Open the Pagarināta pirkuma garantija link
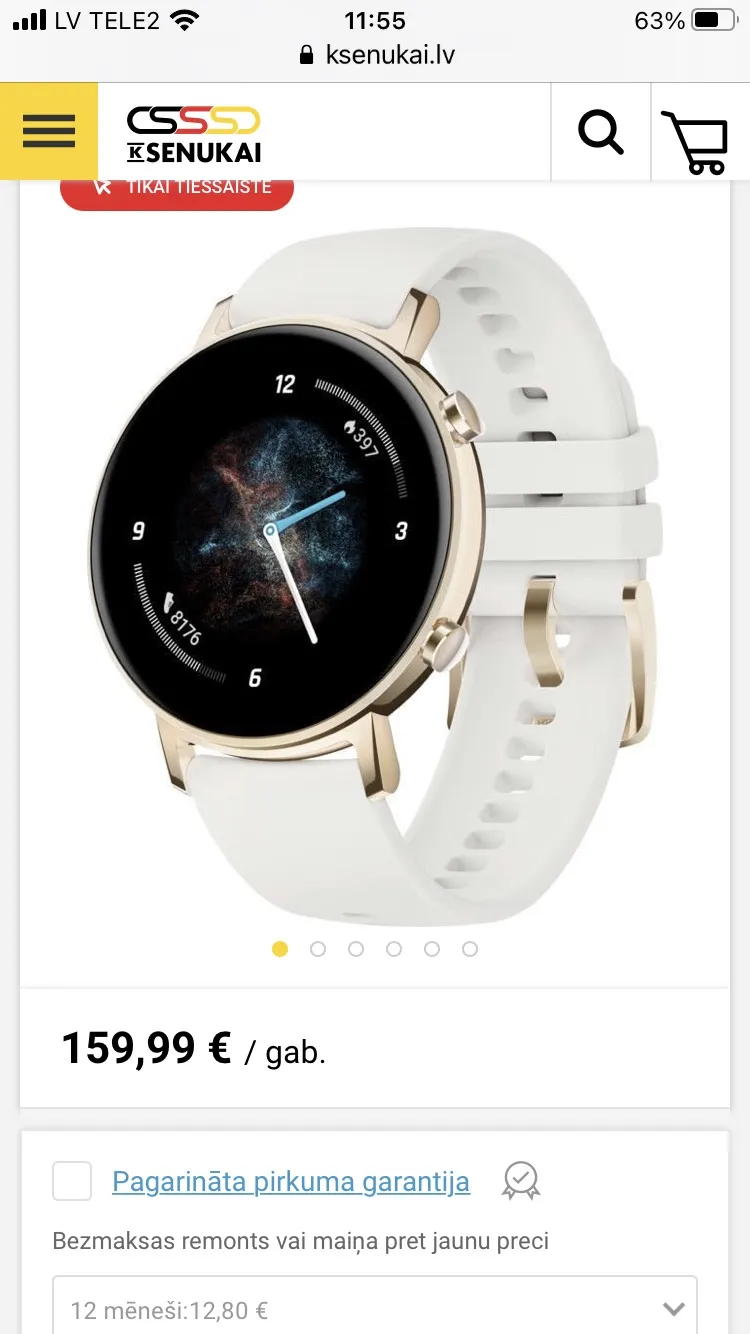750x1334 pixels. [x=291, y=1181]
